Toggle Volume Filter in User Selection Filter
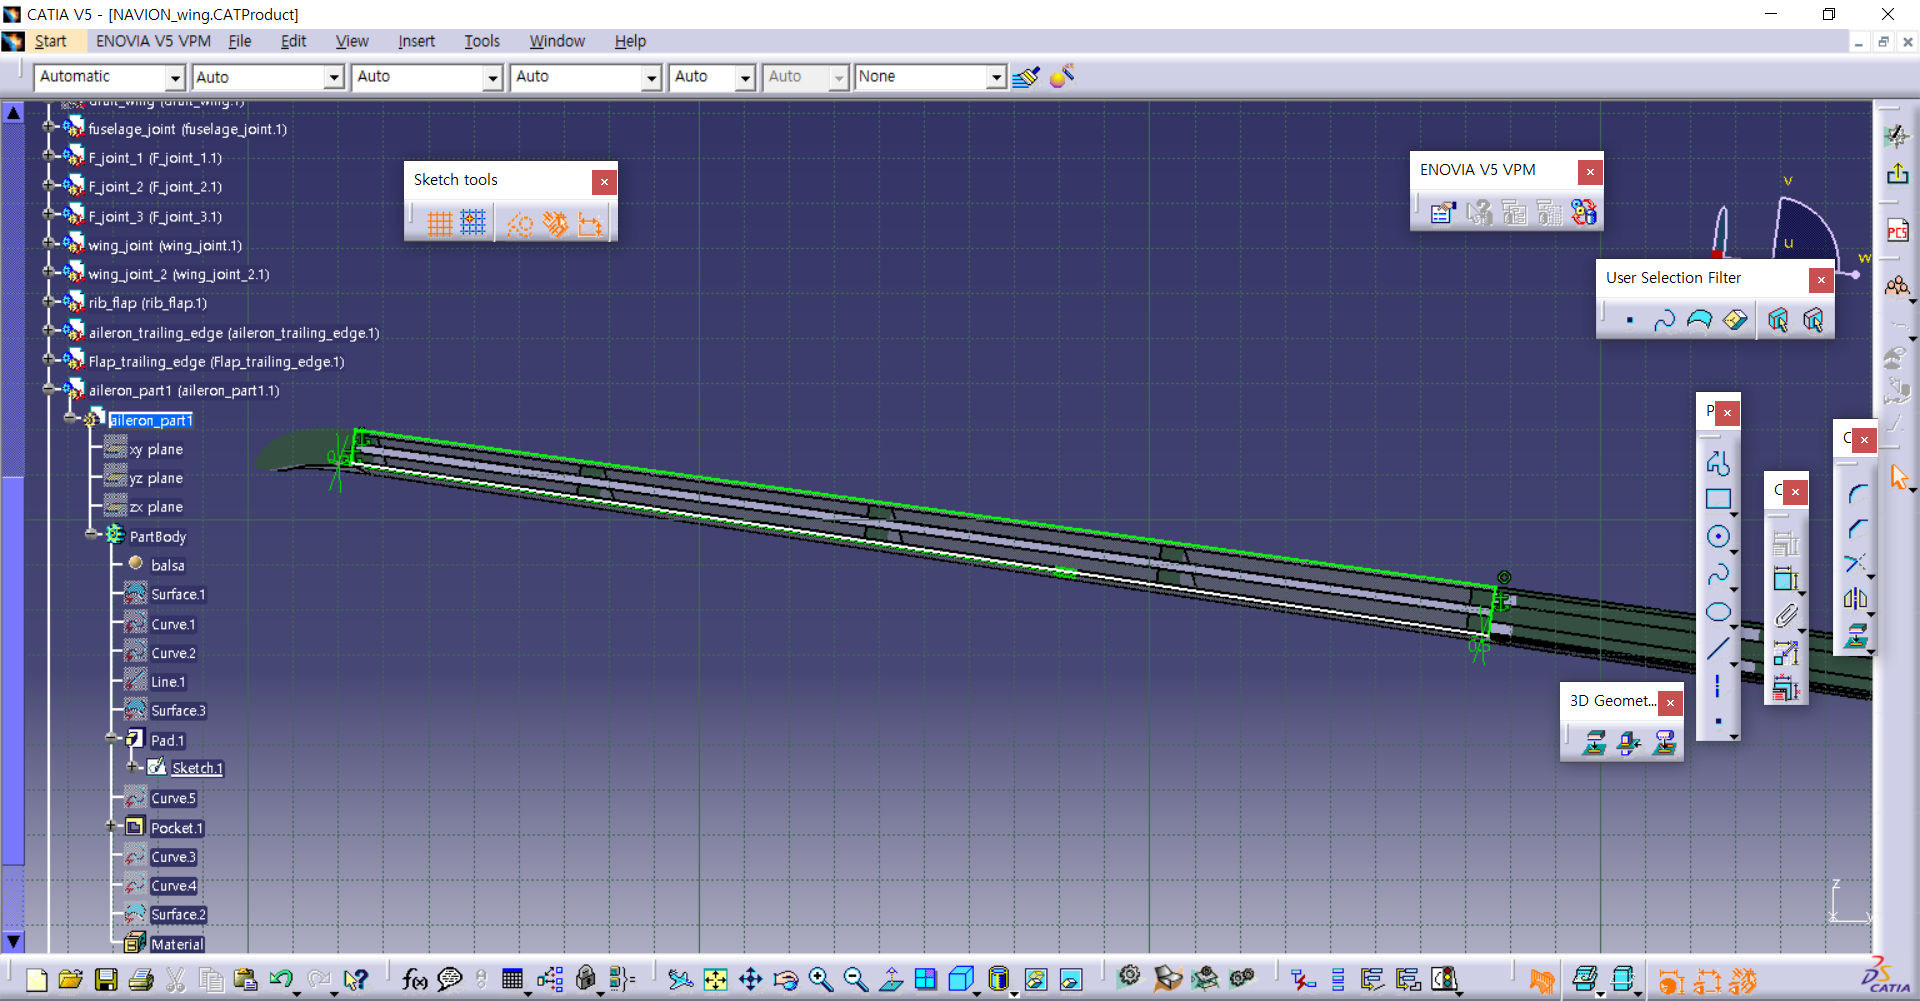This screenshot has width=1920, height=1002. (1735, 320)
